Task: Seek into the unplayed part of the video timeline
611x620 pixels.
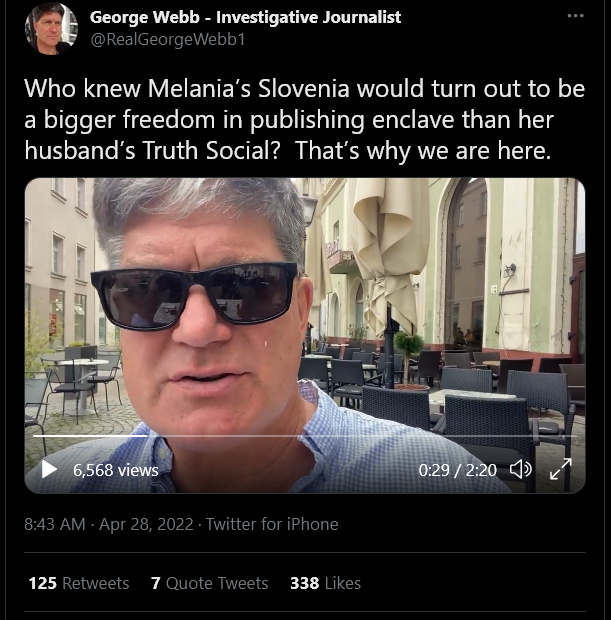Action: point(362,436)
